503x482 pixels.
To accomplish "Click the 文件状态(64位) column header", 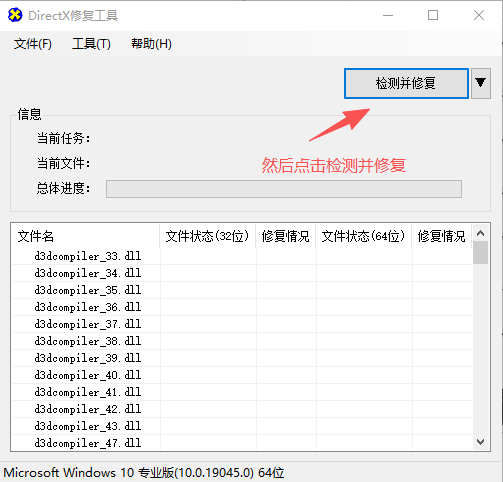I will 364,236.
